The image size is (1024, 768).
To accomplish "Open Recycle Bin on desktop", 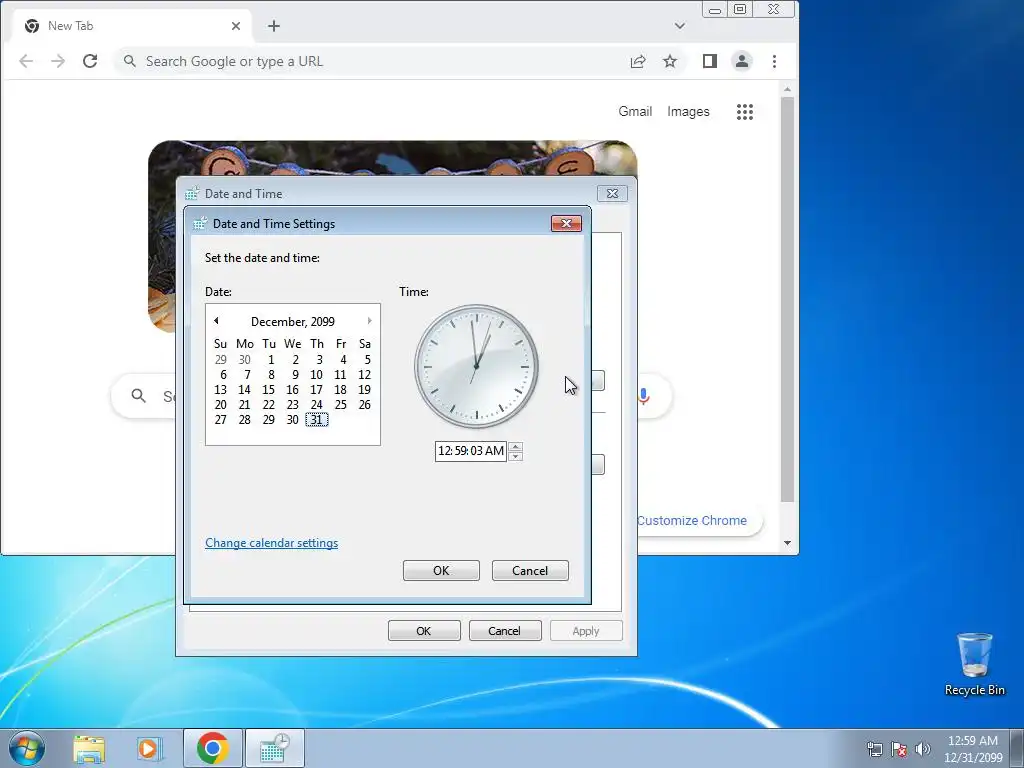I will [x=975, y=665].
